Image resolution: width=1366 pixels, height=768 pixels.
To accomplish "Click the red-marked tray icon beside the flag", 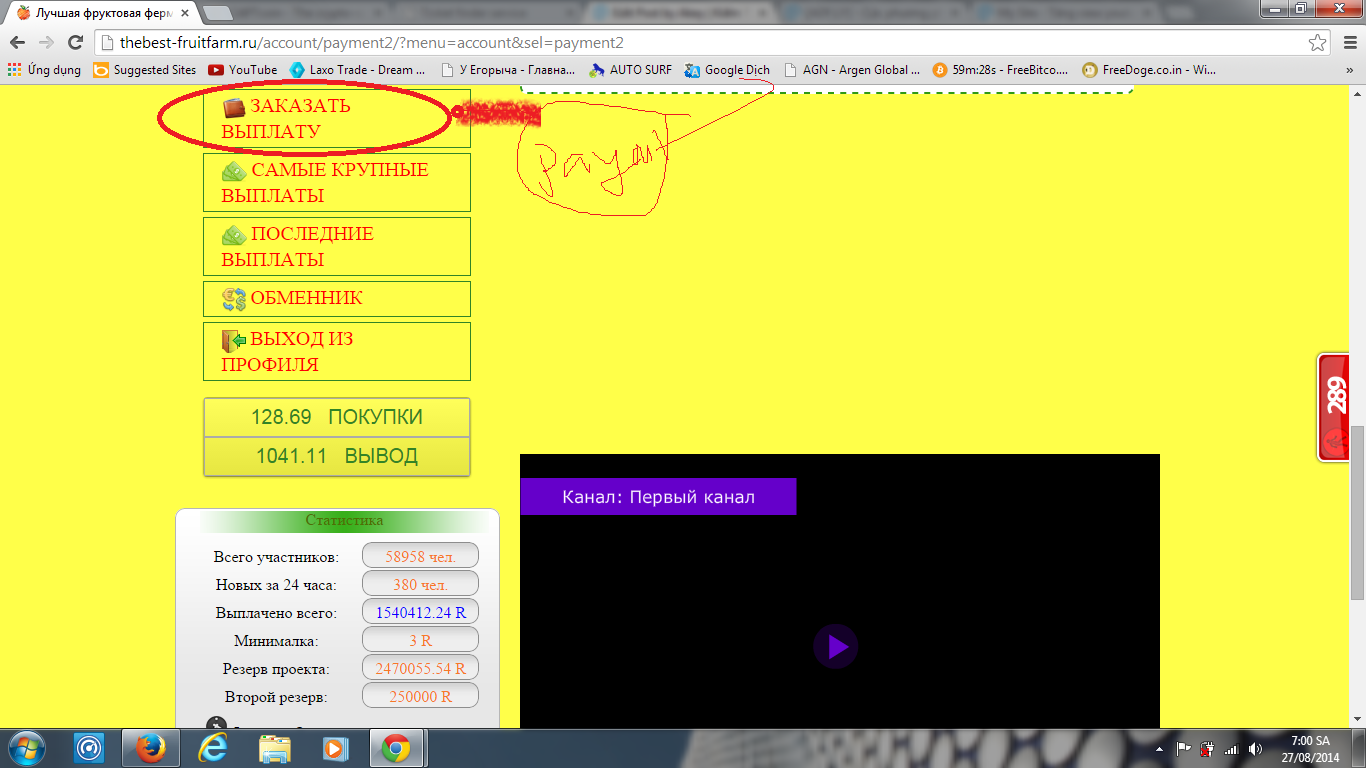I will [1207, 748].
